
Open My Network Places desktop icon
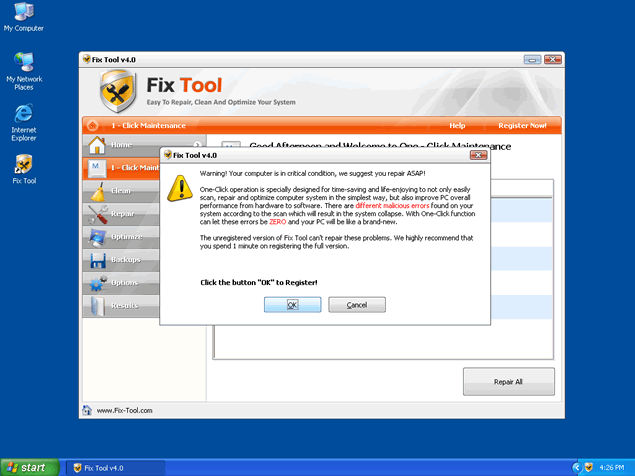(23, 64)
